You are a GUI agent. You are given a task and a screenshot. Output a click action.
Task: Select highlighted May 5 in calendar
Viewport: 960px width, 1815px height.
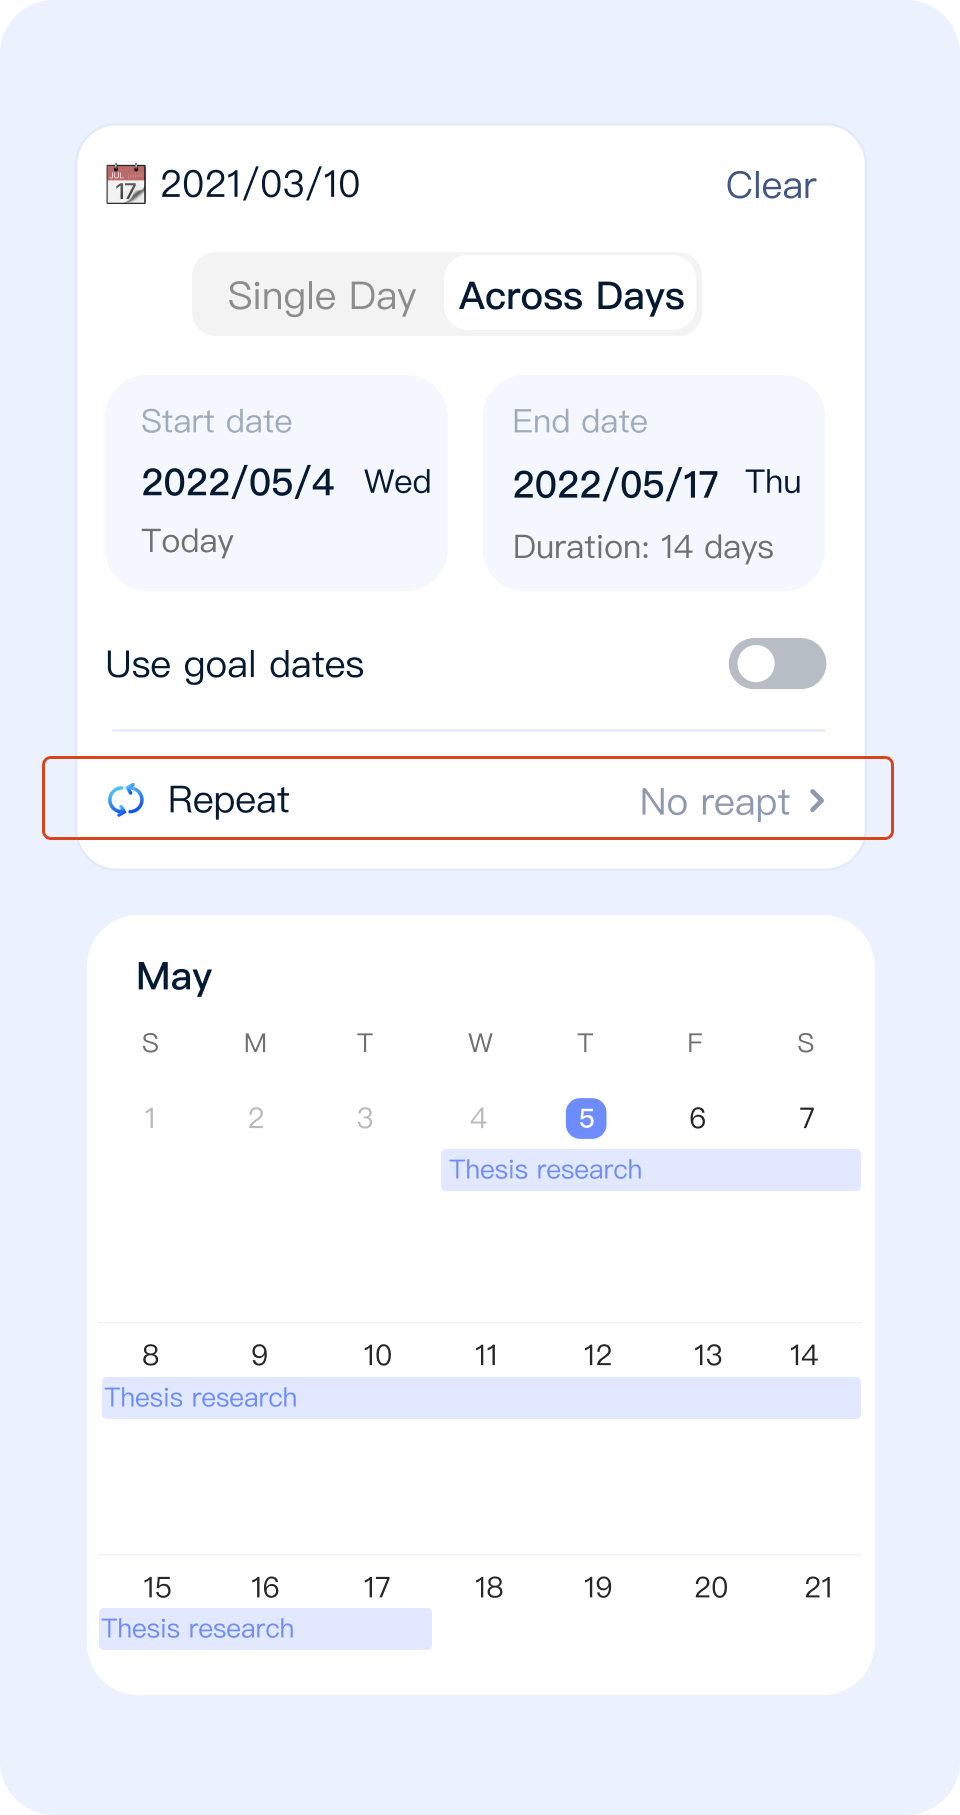coord(586,1118)
